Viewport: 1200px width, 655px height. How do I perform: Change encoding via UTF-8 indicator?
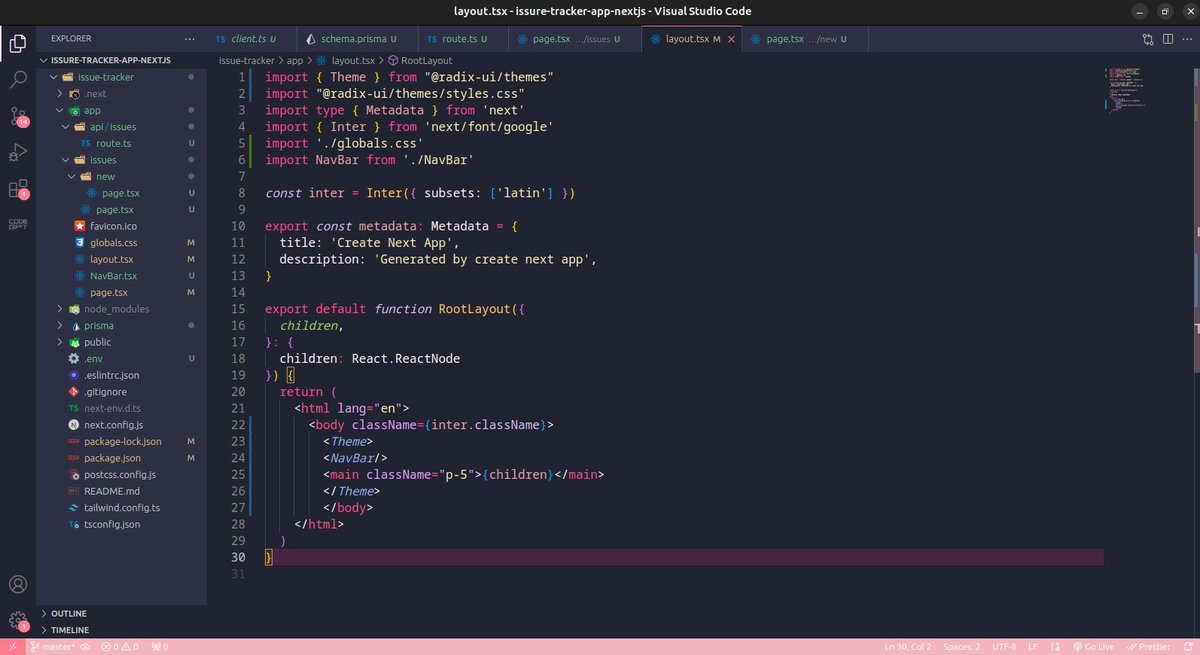click(1005, 647)
